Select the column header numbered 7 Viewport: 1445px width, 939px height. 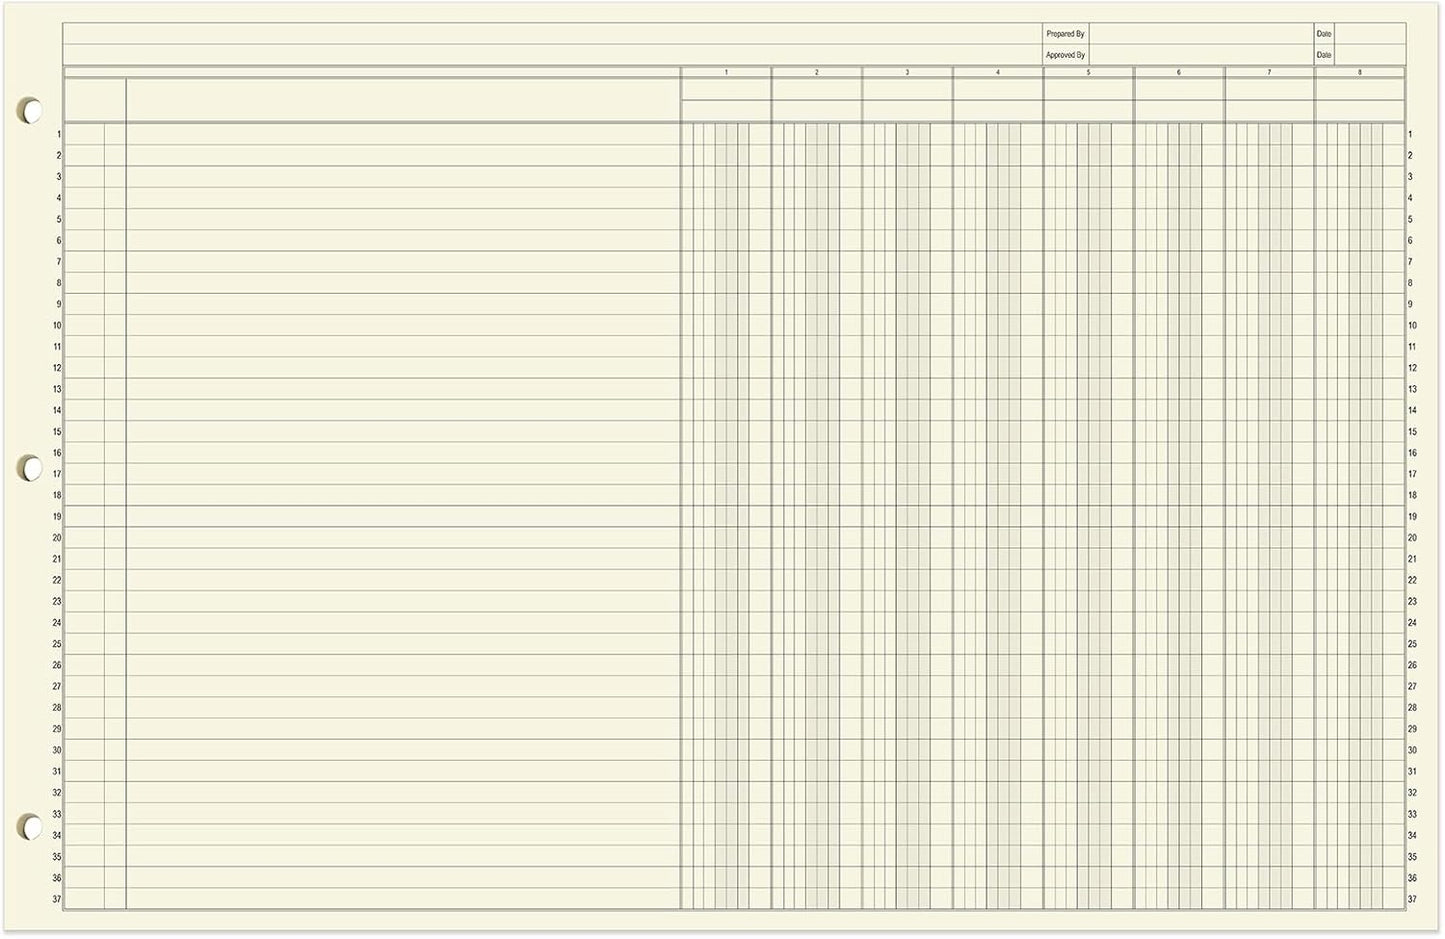click(x=1268, y=72)
